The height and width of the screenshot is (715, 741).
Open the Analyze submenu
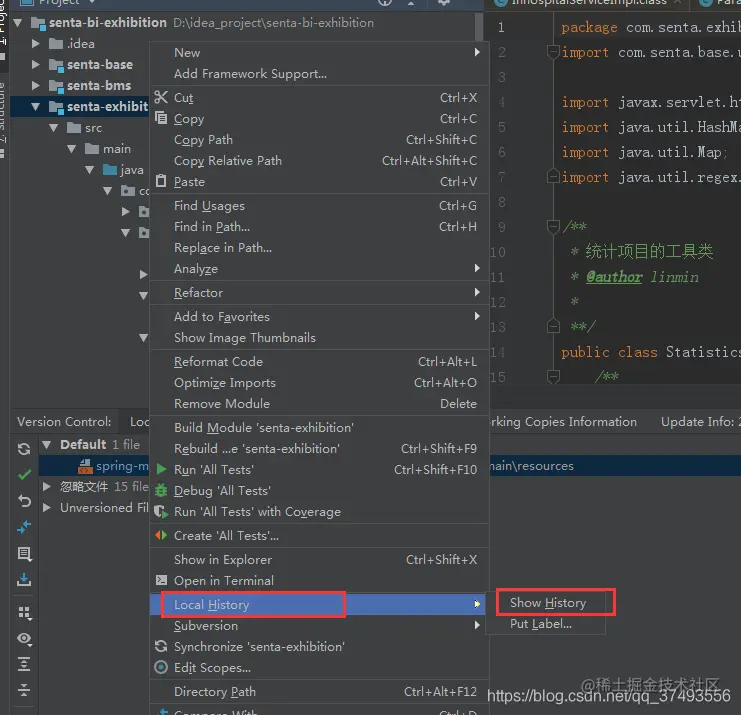pos(319,268)
